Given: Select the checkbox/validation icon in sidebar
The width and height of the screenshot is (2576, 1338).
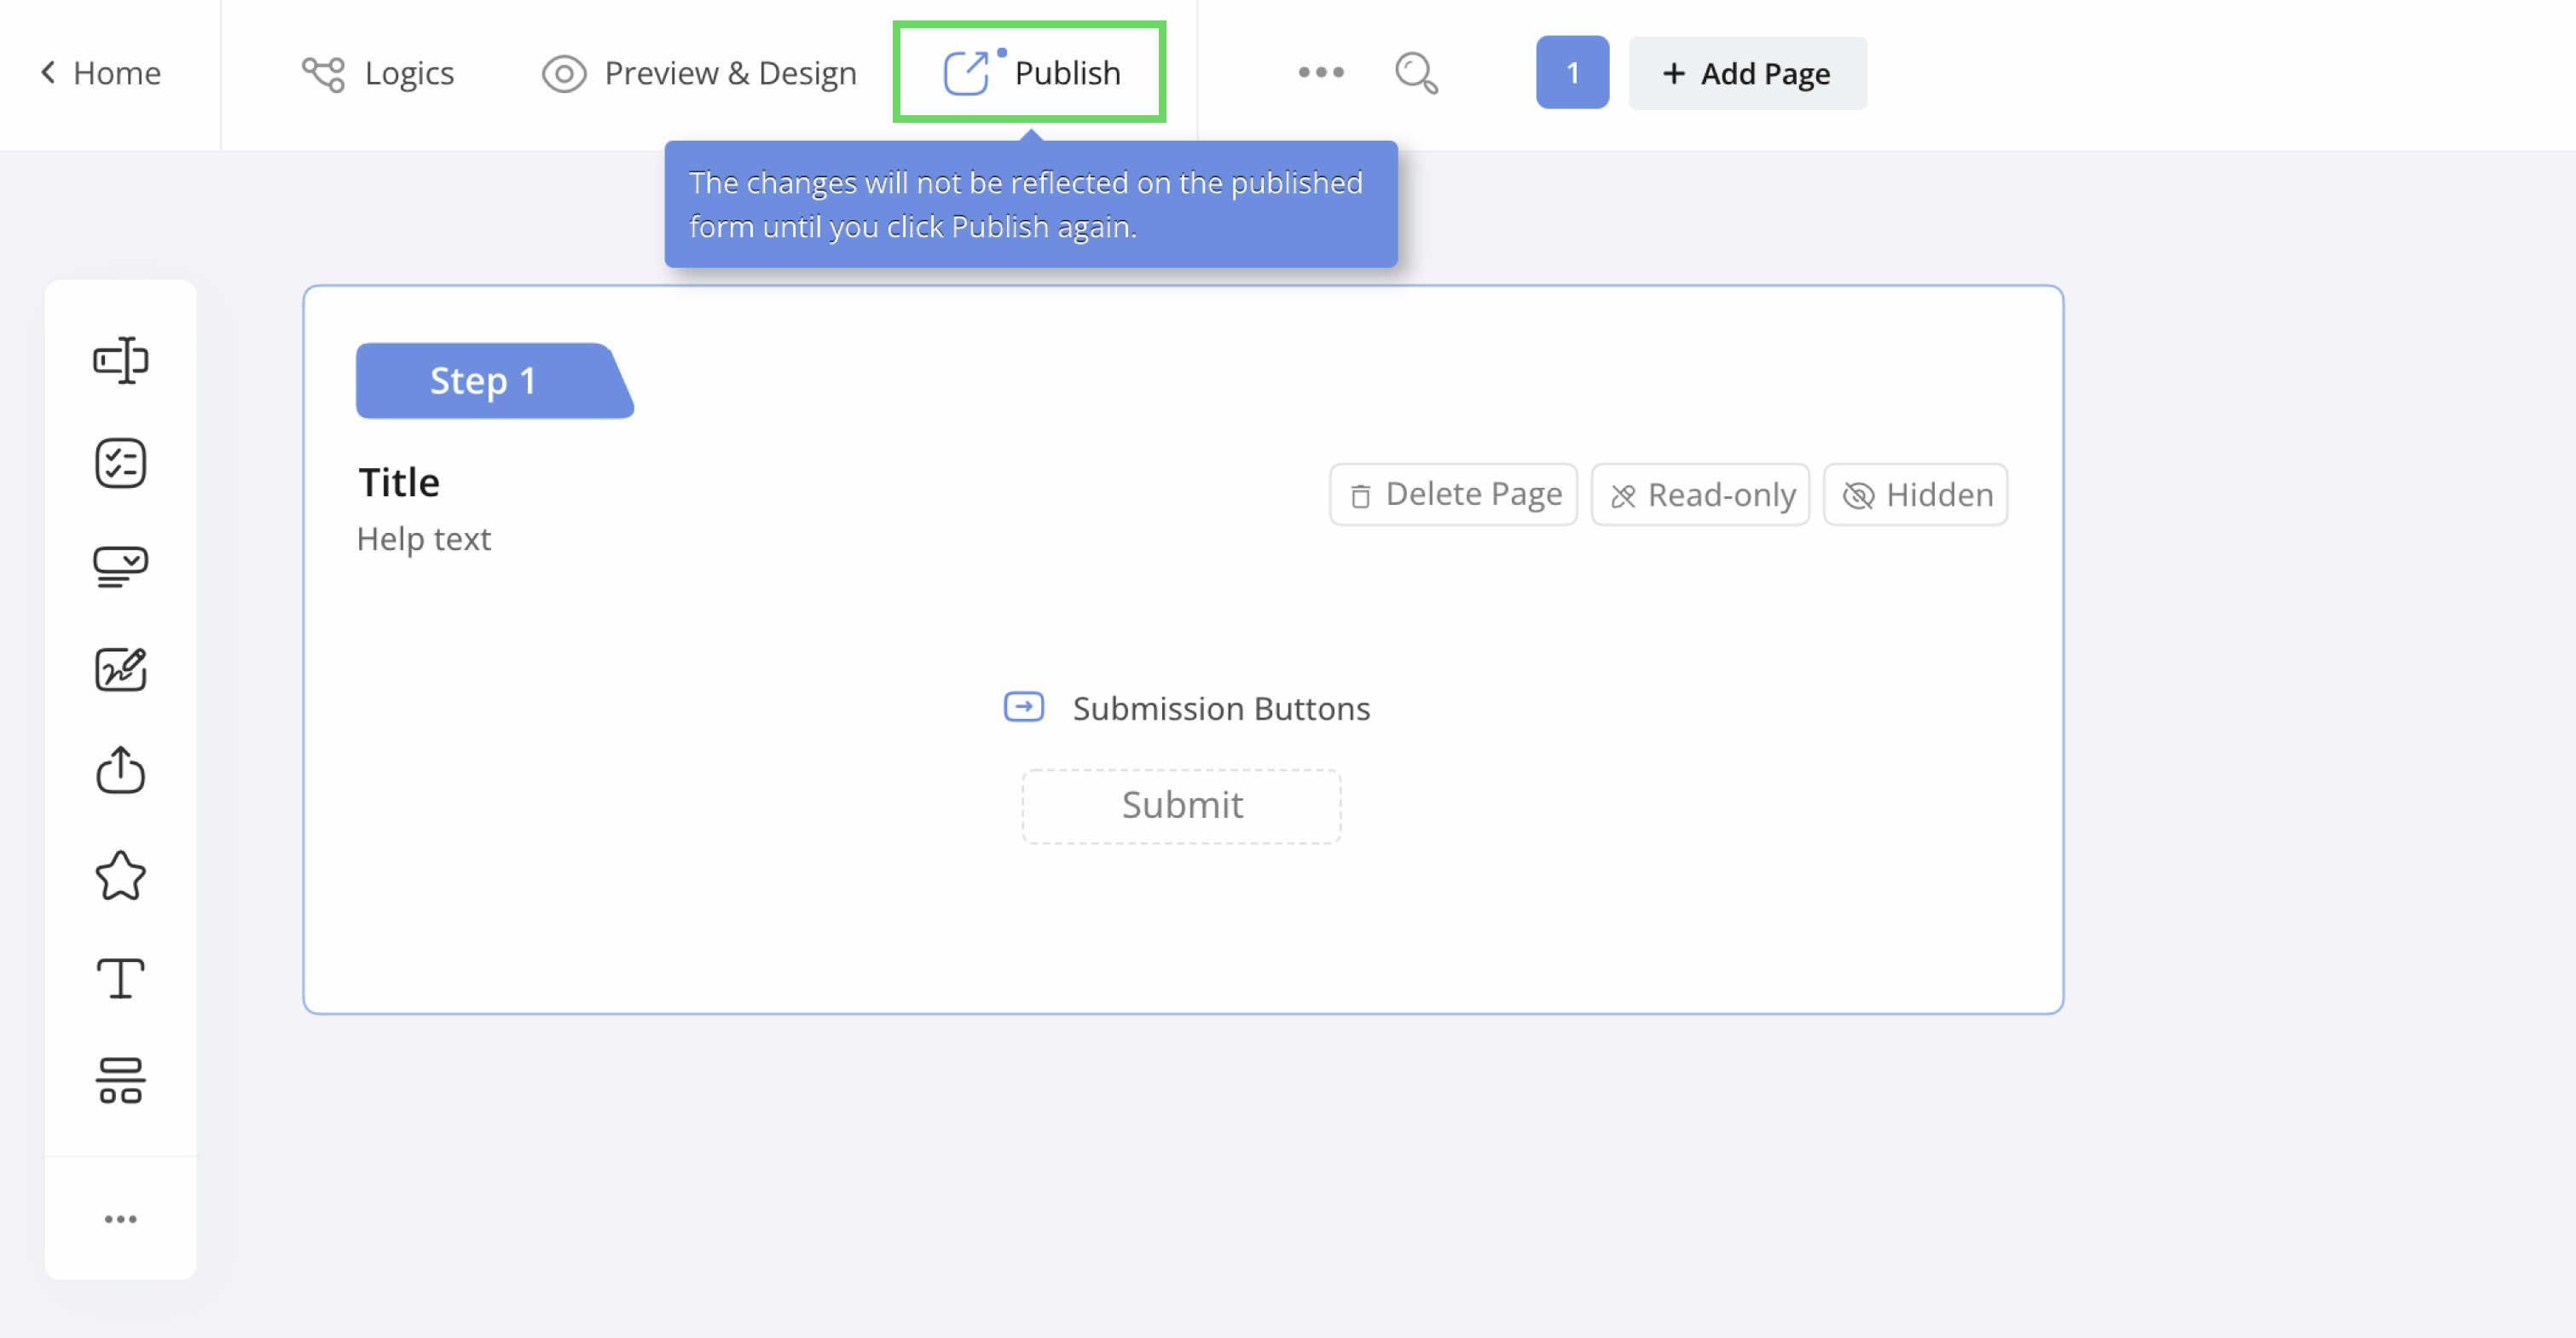Looking at the screenshot, I should (121, 462).
